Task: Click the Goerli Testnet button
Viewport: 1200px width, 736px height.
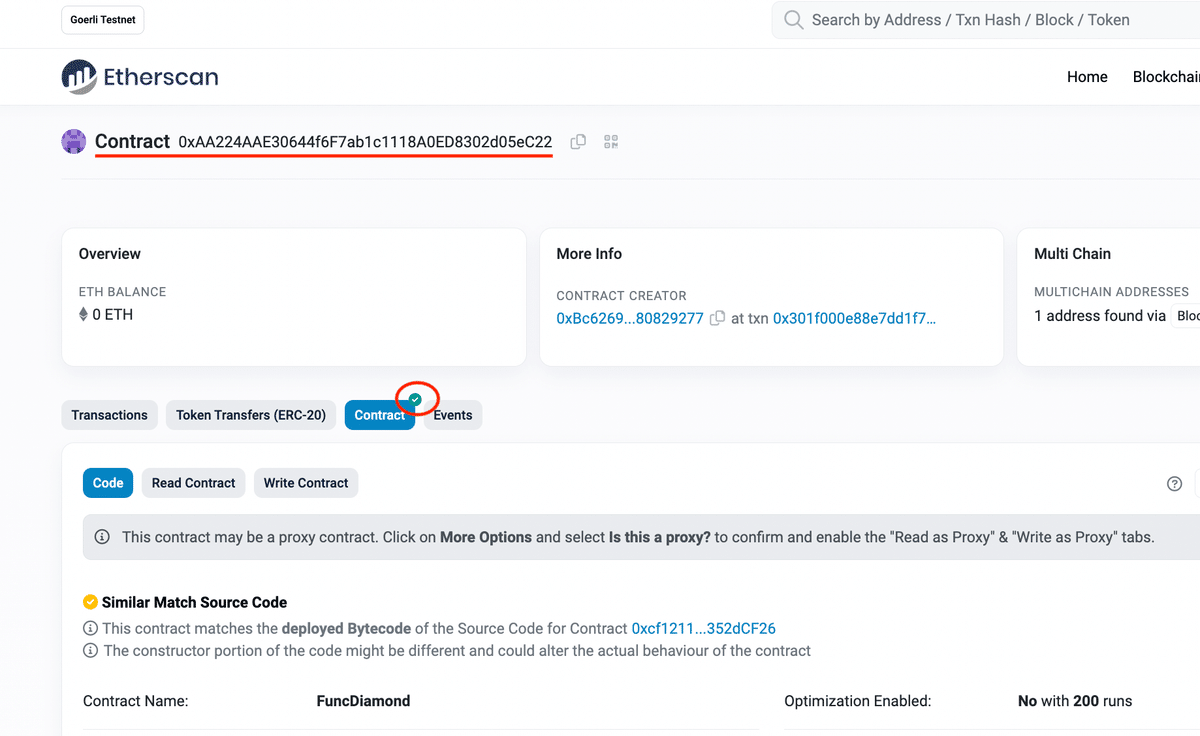Action: coord(103,20)
